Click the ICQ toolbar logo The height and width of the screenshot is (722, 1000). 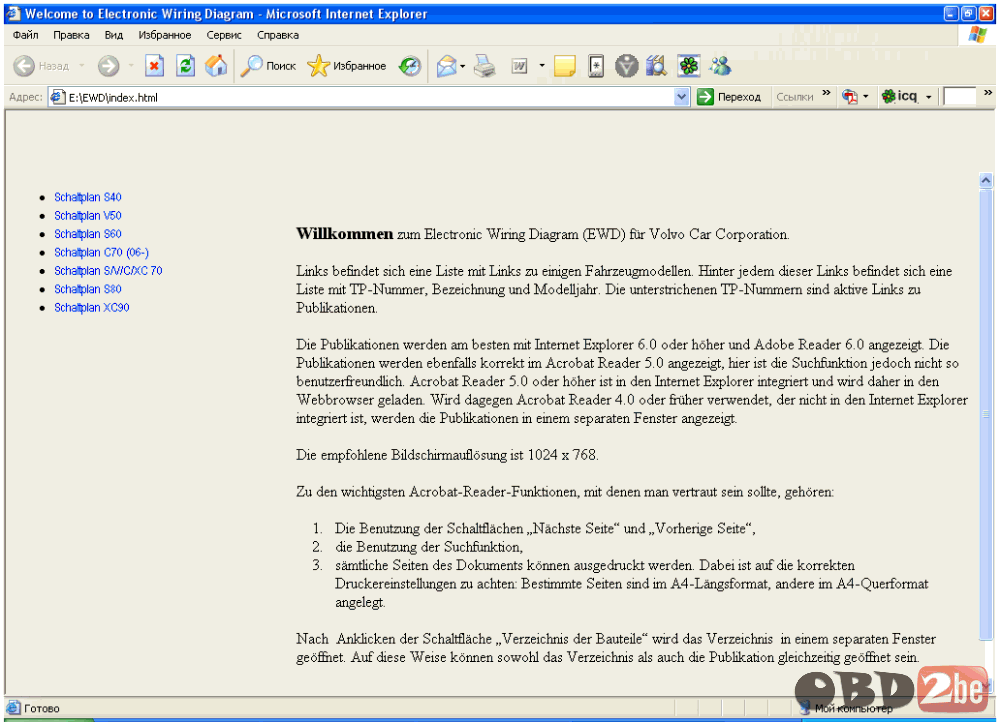click(899, 96)
